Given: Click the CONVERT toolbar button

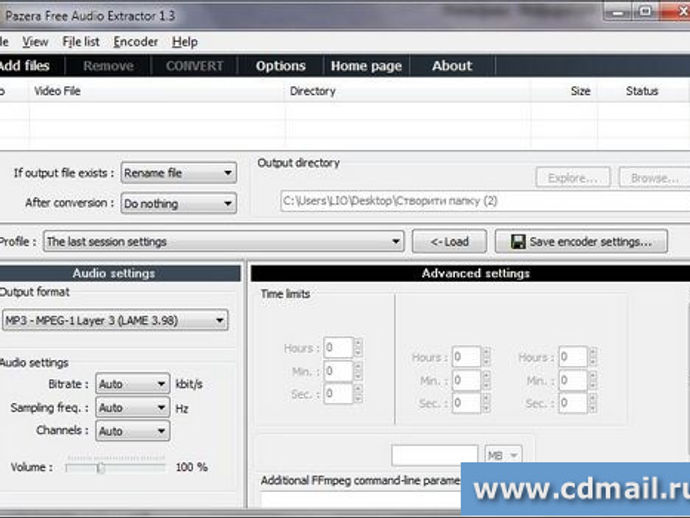Looking at the screenshot, I should point(194,66).
